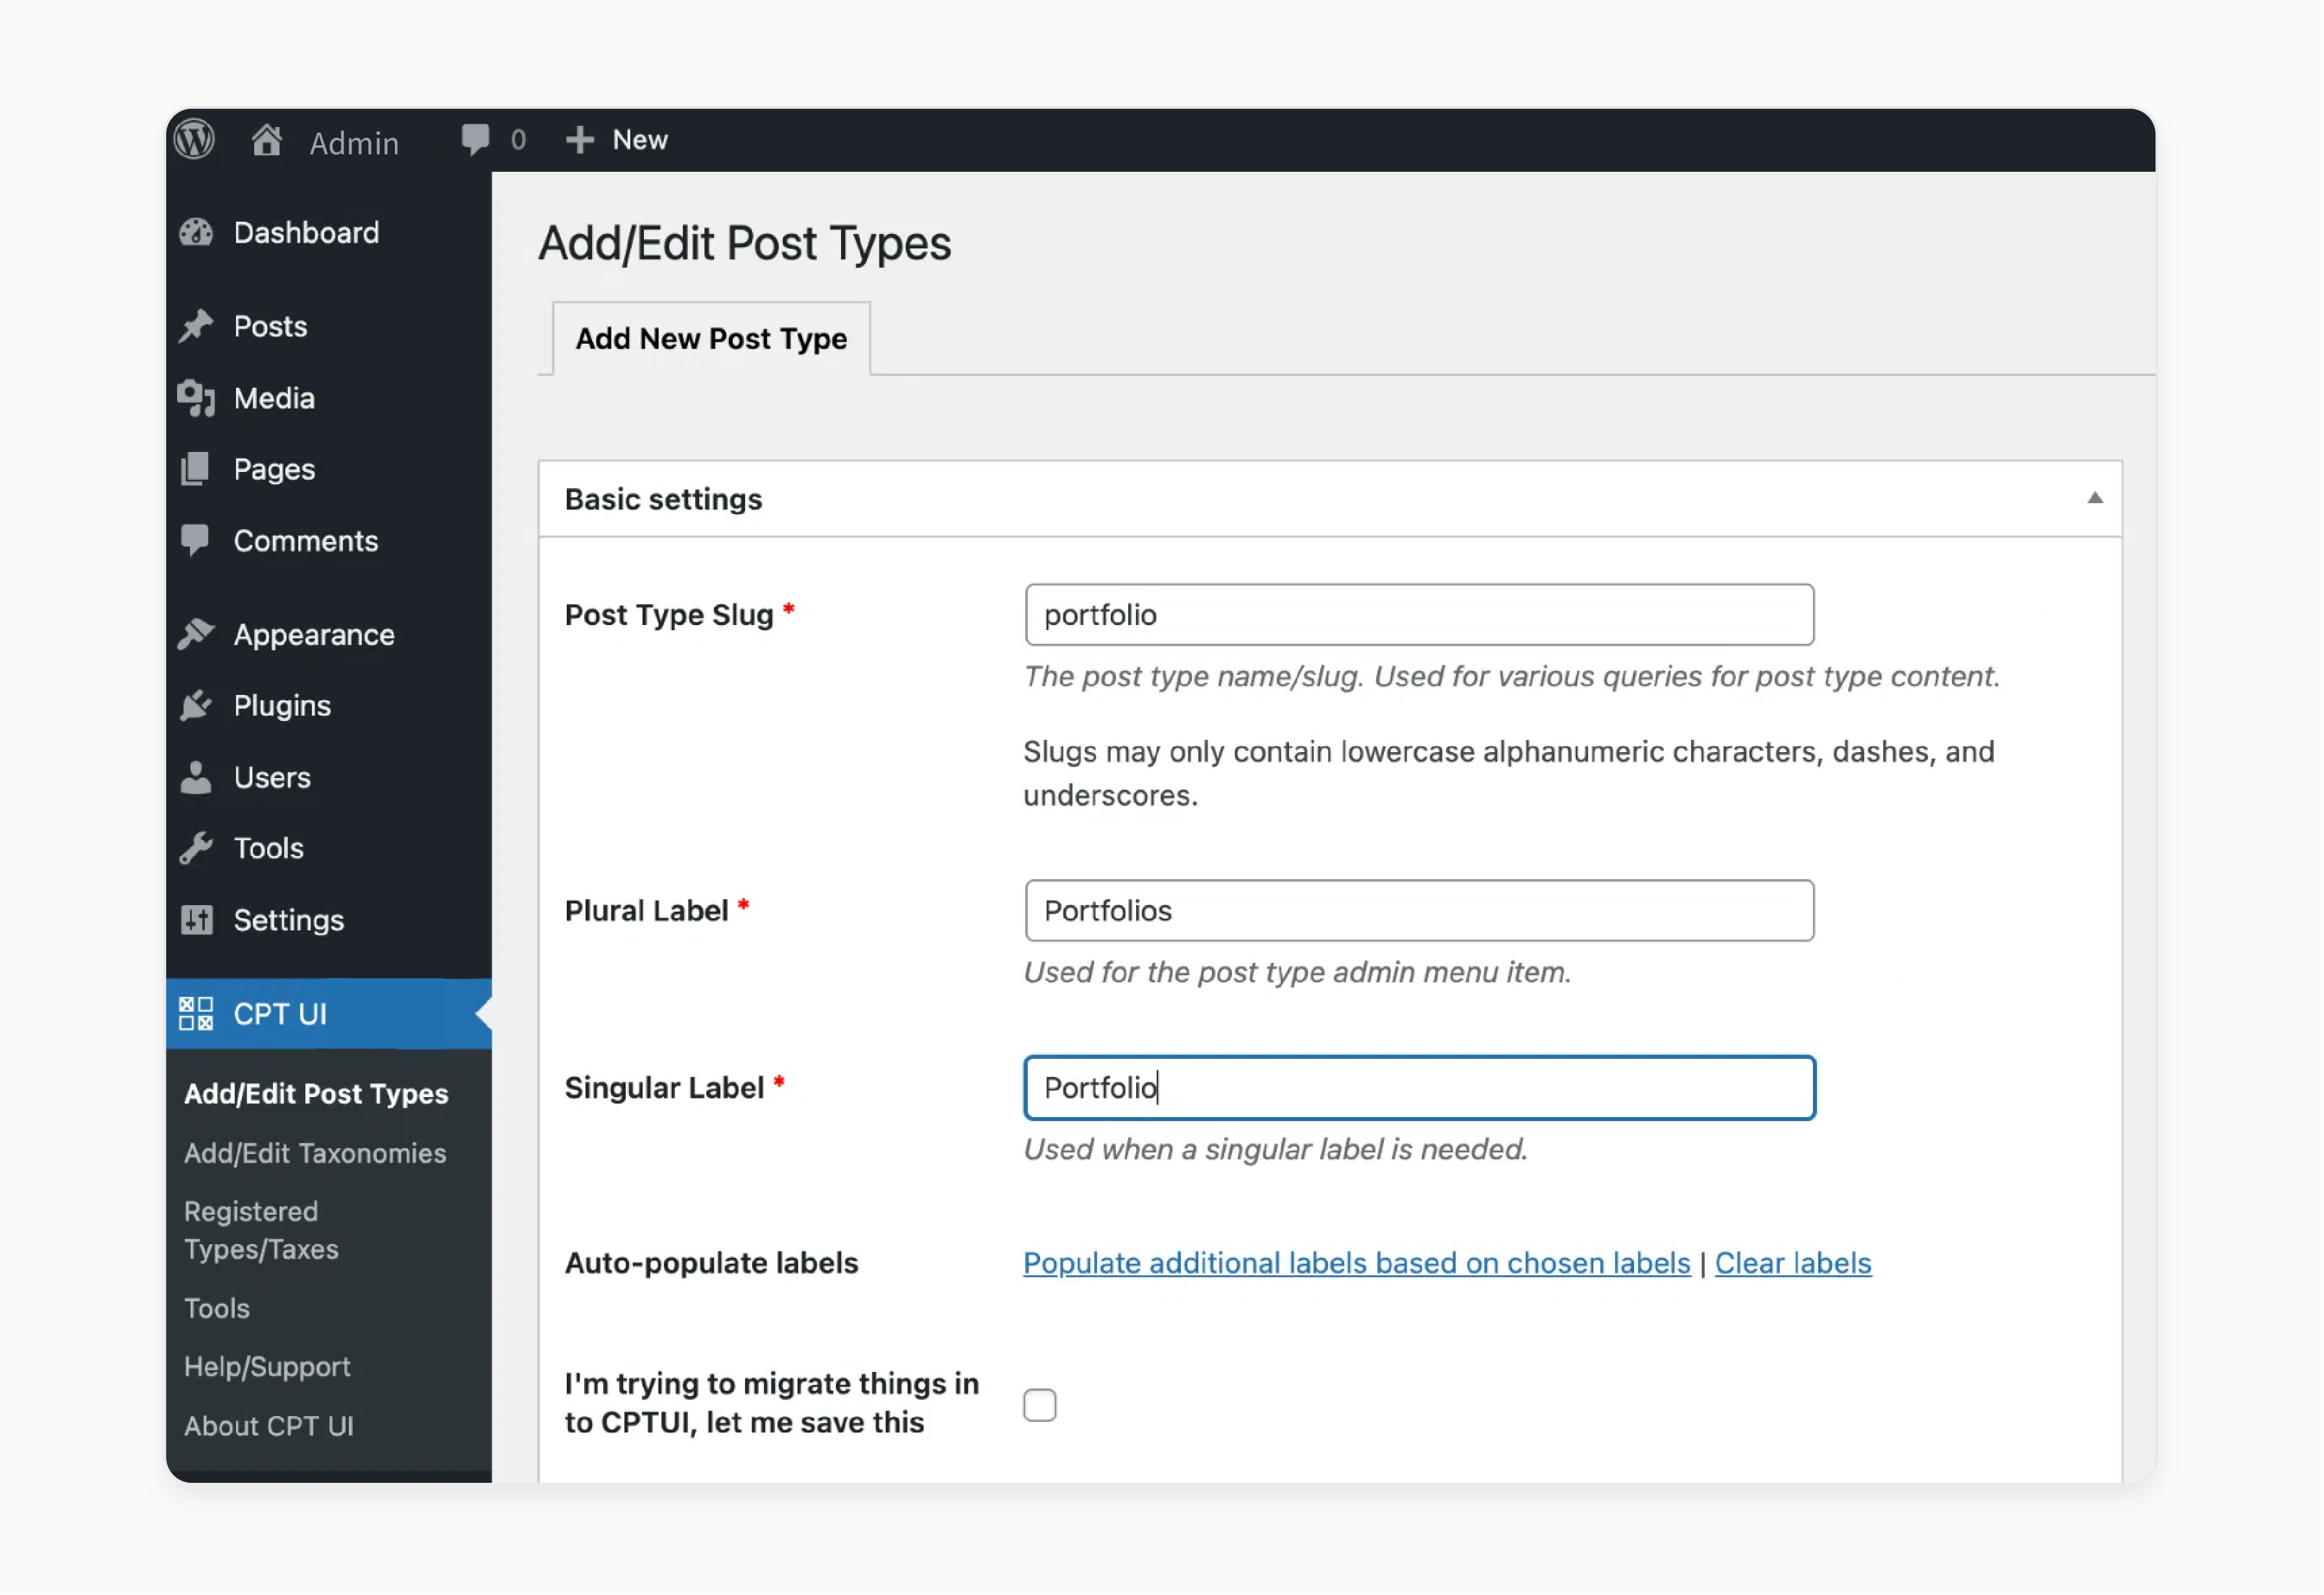Focus the Post Type Slug field
The width and height of the screenshot is (2324, 1595).
pos(1419,615)
